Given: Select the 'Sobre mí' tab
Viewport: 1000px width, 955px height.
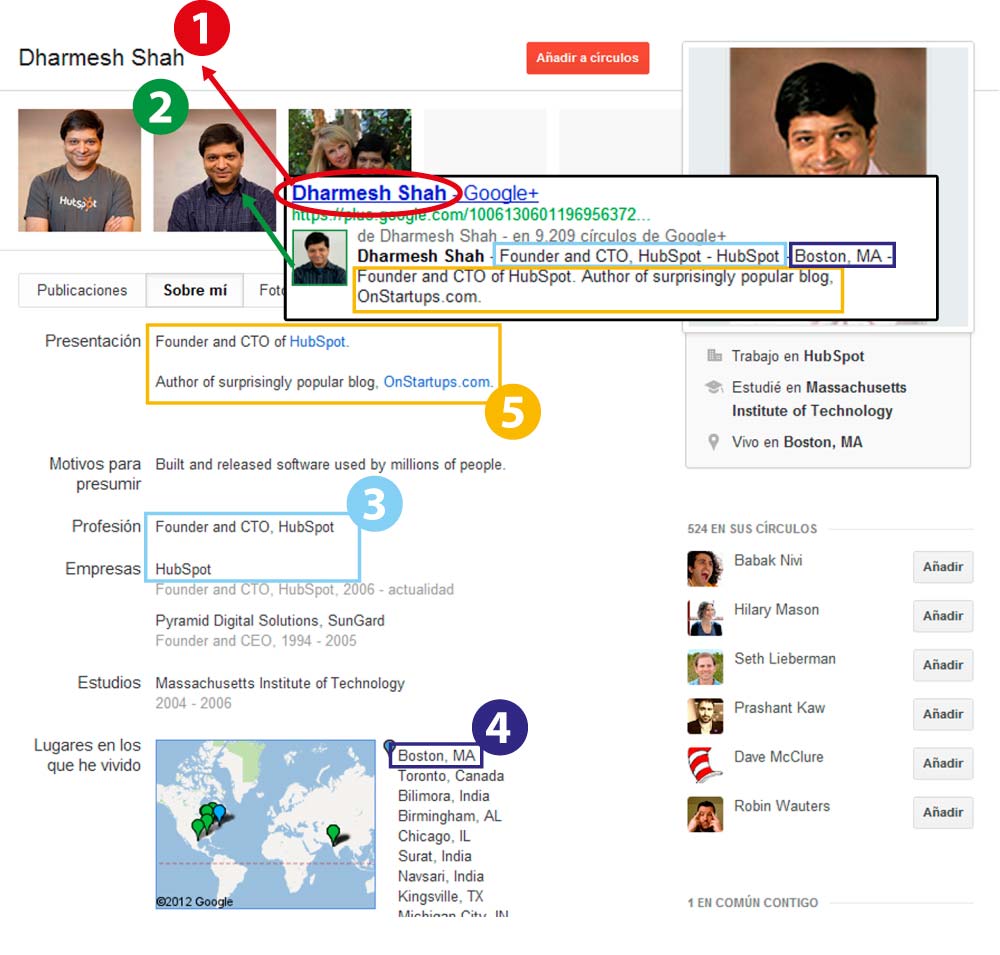Looking at the screenshot, I should click(x=195, y=290).
